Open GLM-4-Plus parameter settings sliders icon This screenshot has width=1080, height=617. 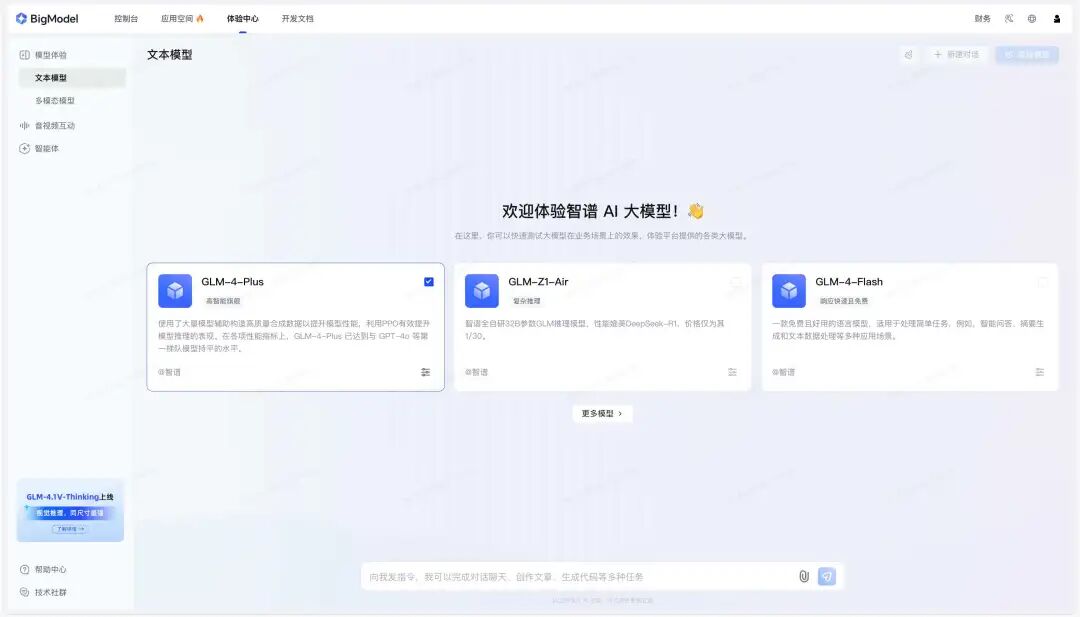pos(426,372)
